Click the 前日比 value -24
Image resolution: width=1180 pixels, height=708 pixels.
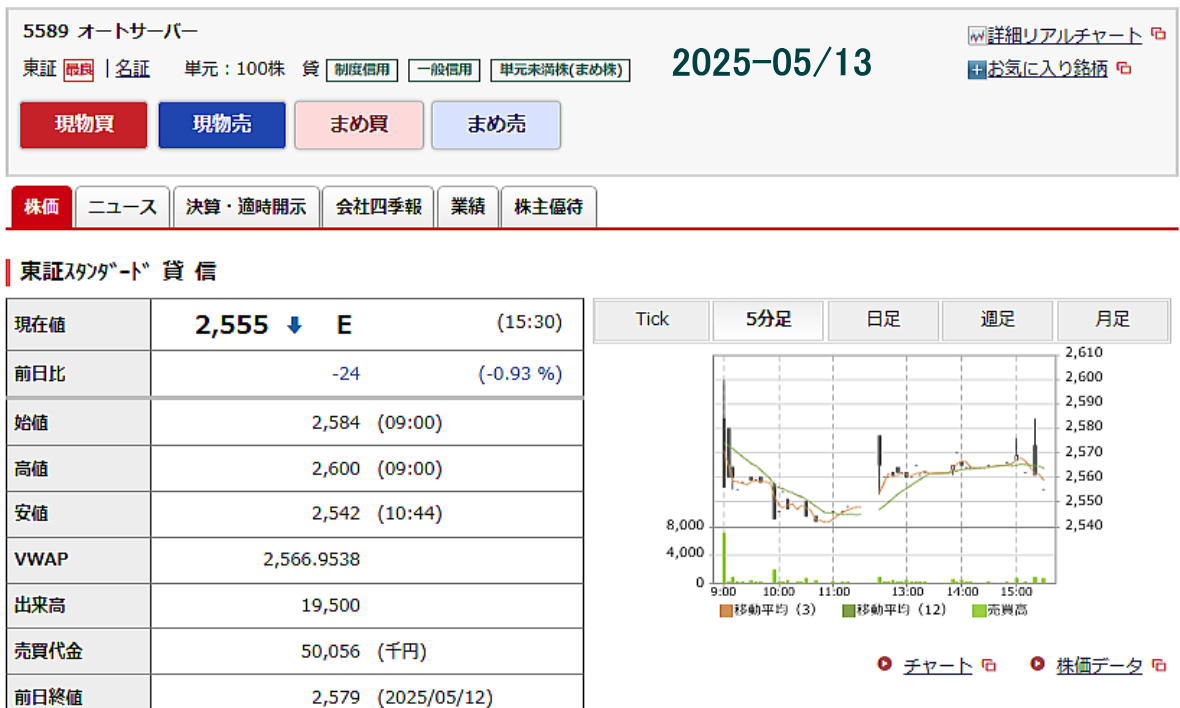[346, 374]
